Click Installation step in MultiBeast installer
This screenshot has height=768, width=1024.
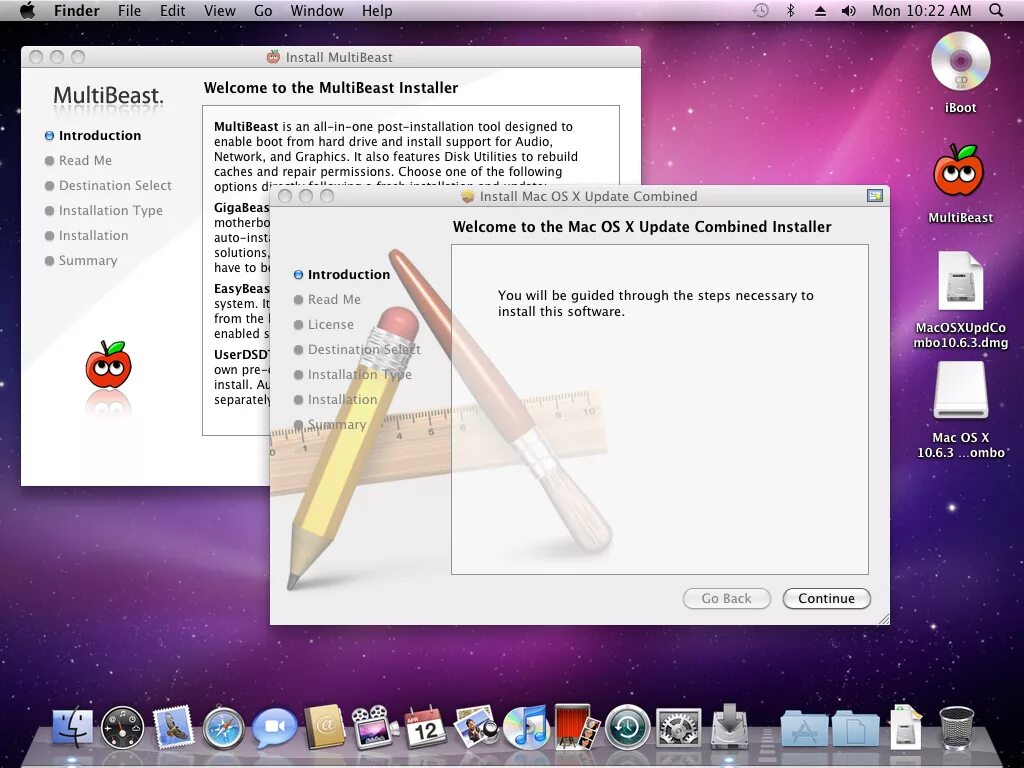pyautogui.click(x=87, y=235)
